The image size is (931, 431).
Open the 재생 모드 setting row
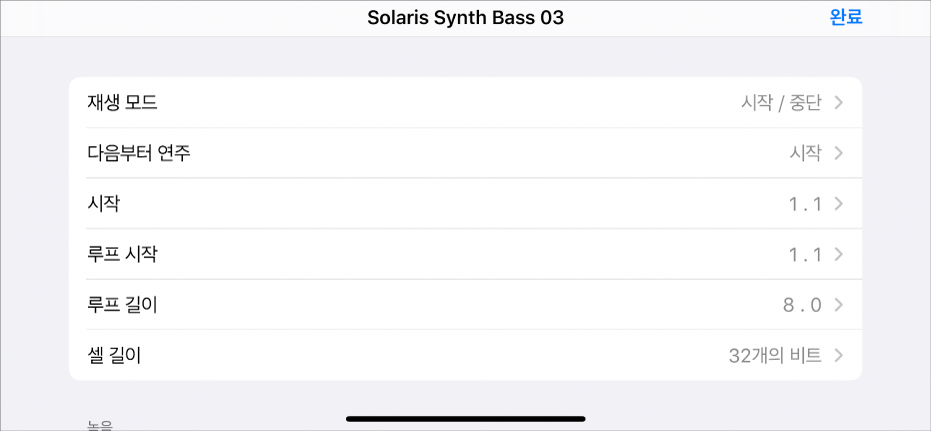point(123,102)
